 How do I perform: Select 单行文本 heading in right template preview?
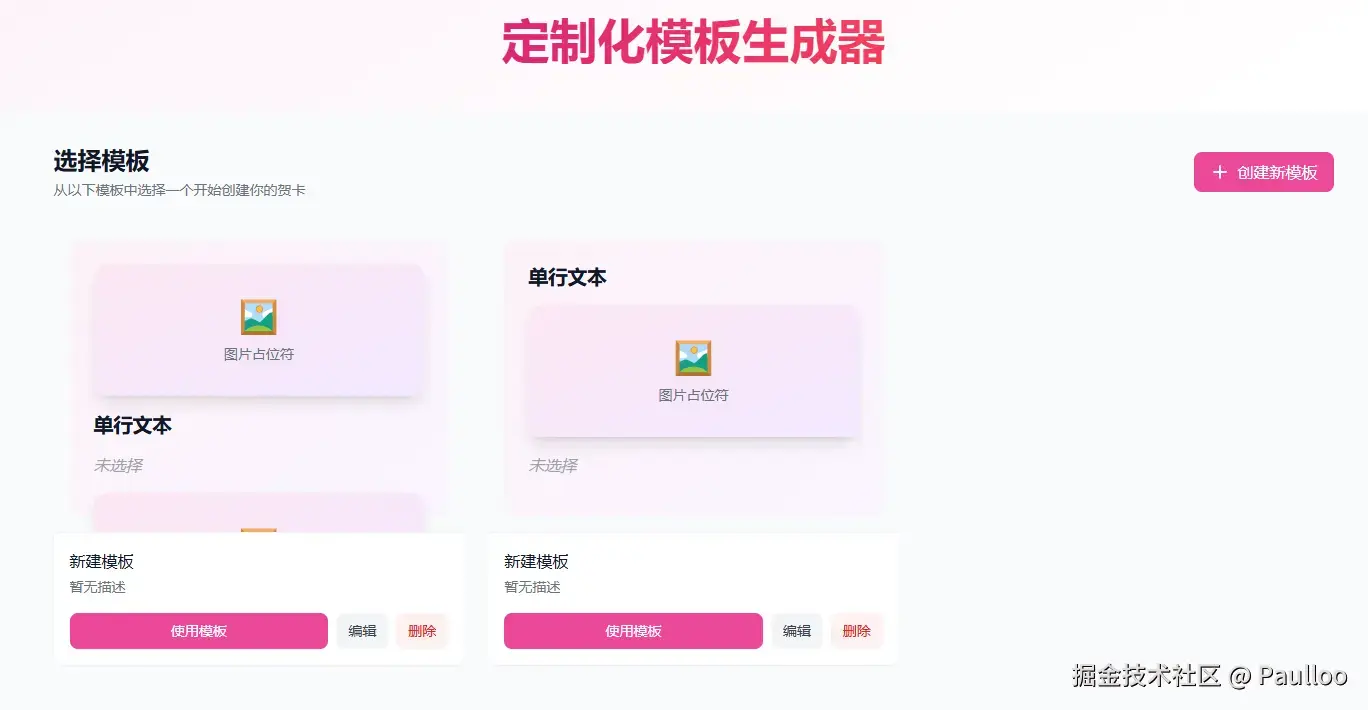pyautogui.click(x=568, y=278)
